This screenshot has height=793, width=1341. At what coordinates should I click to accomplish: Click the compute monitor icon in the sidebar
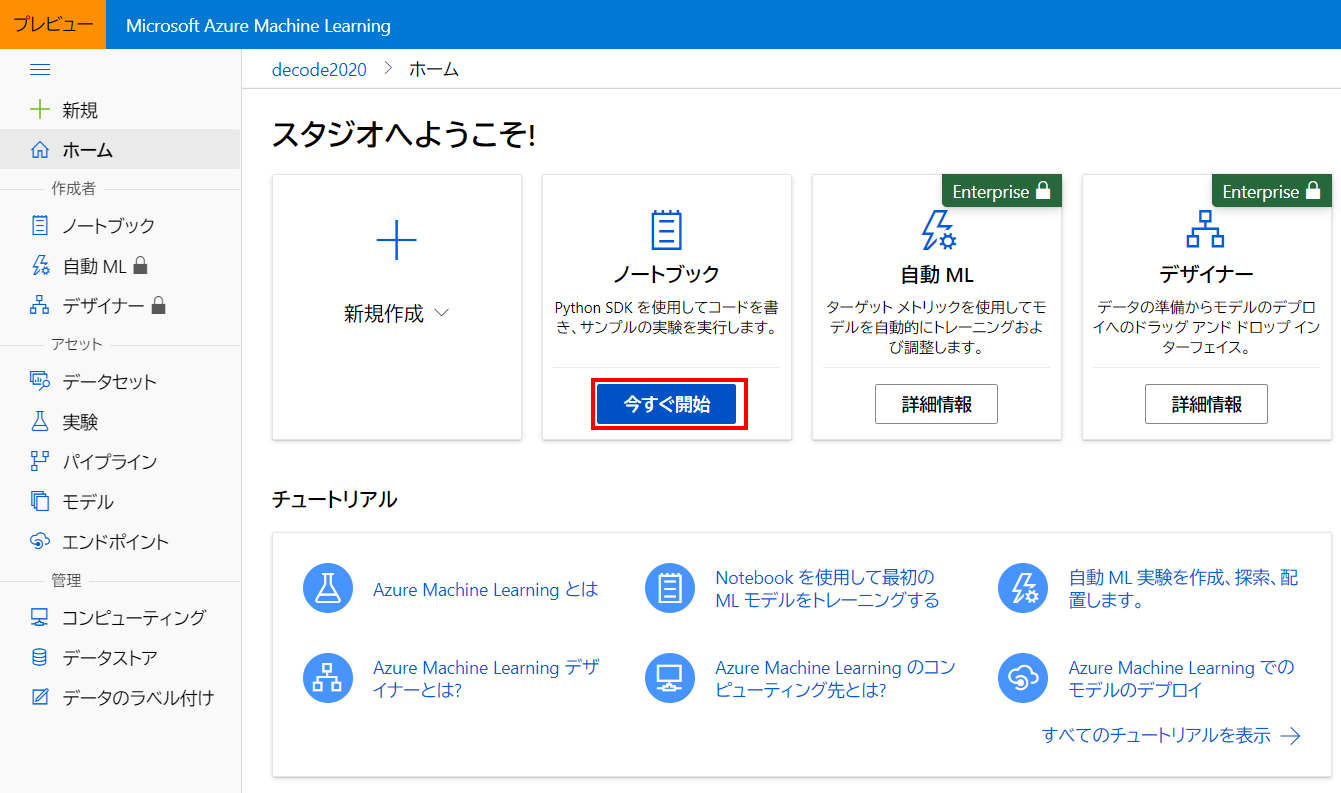tap(40, 617)
